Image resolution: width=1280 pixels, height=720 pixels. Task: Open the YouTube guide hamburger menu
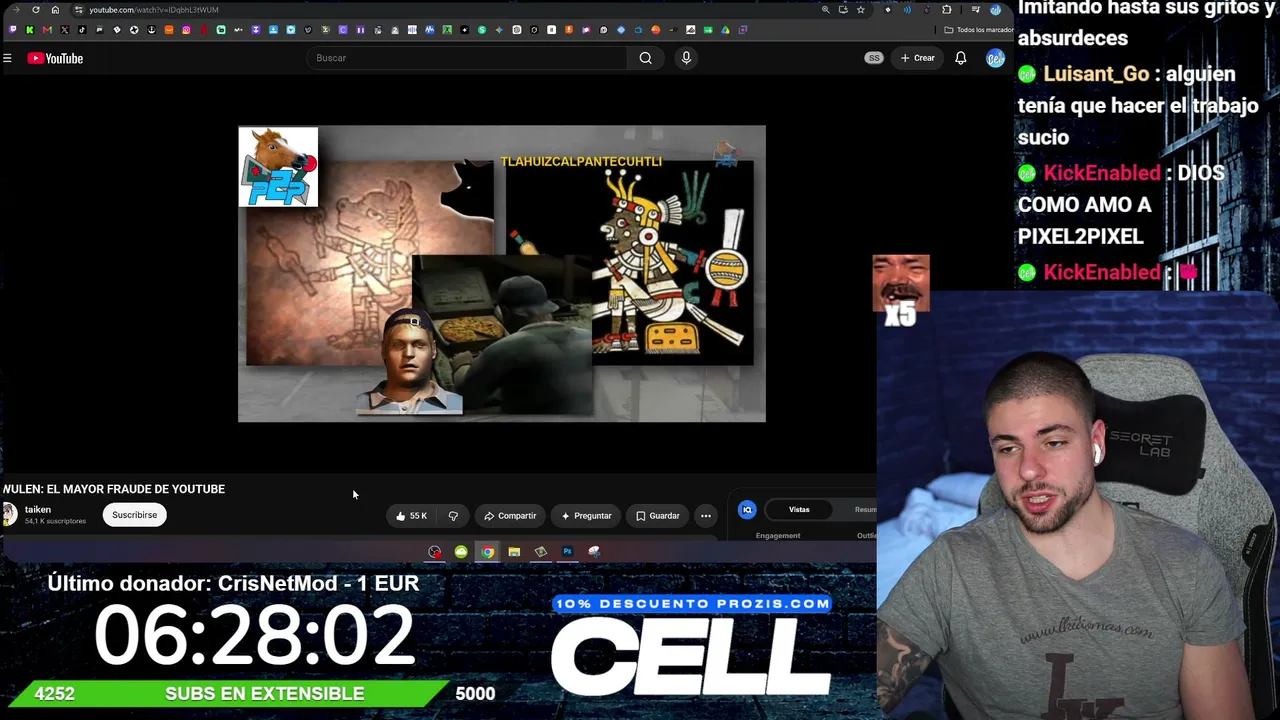tap(7, 58)
